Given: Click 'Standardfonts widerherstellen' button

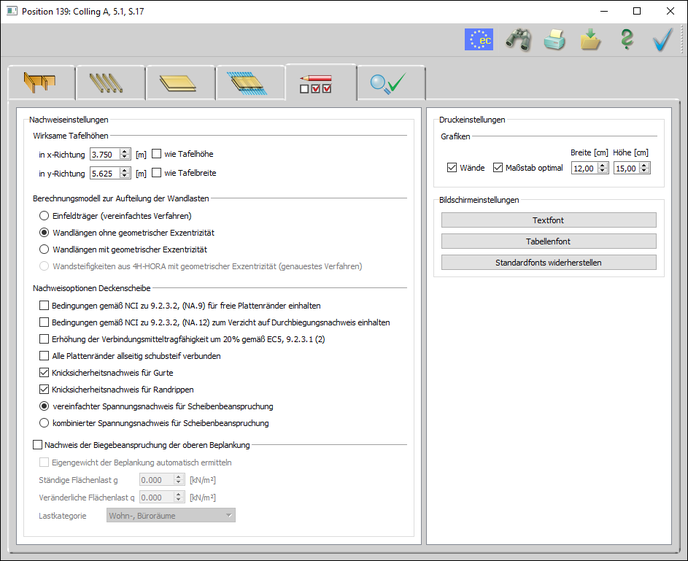Looking at the screenshot, I should click(x=548, y=262).
